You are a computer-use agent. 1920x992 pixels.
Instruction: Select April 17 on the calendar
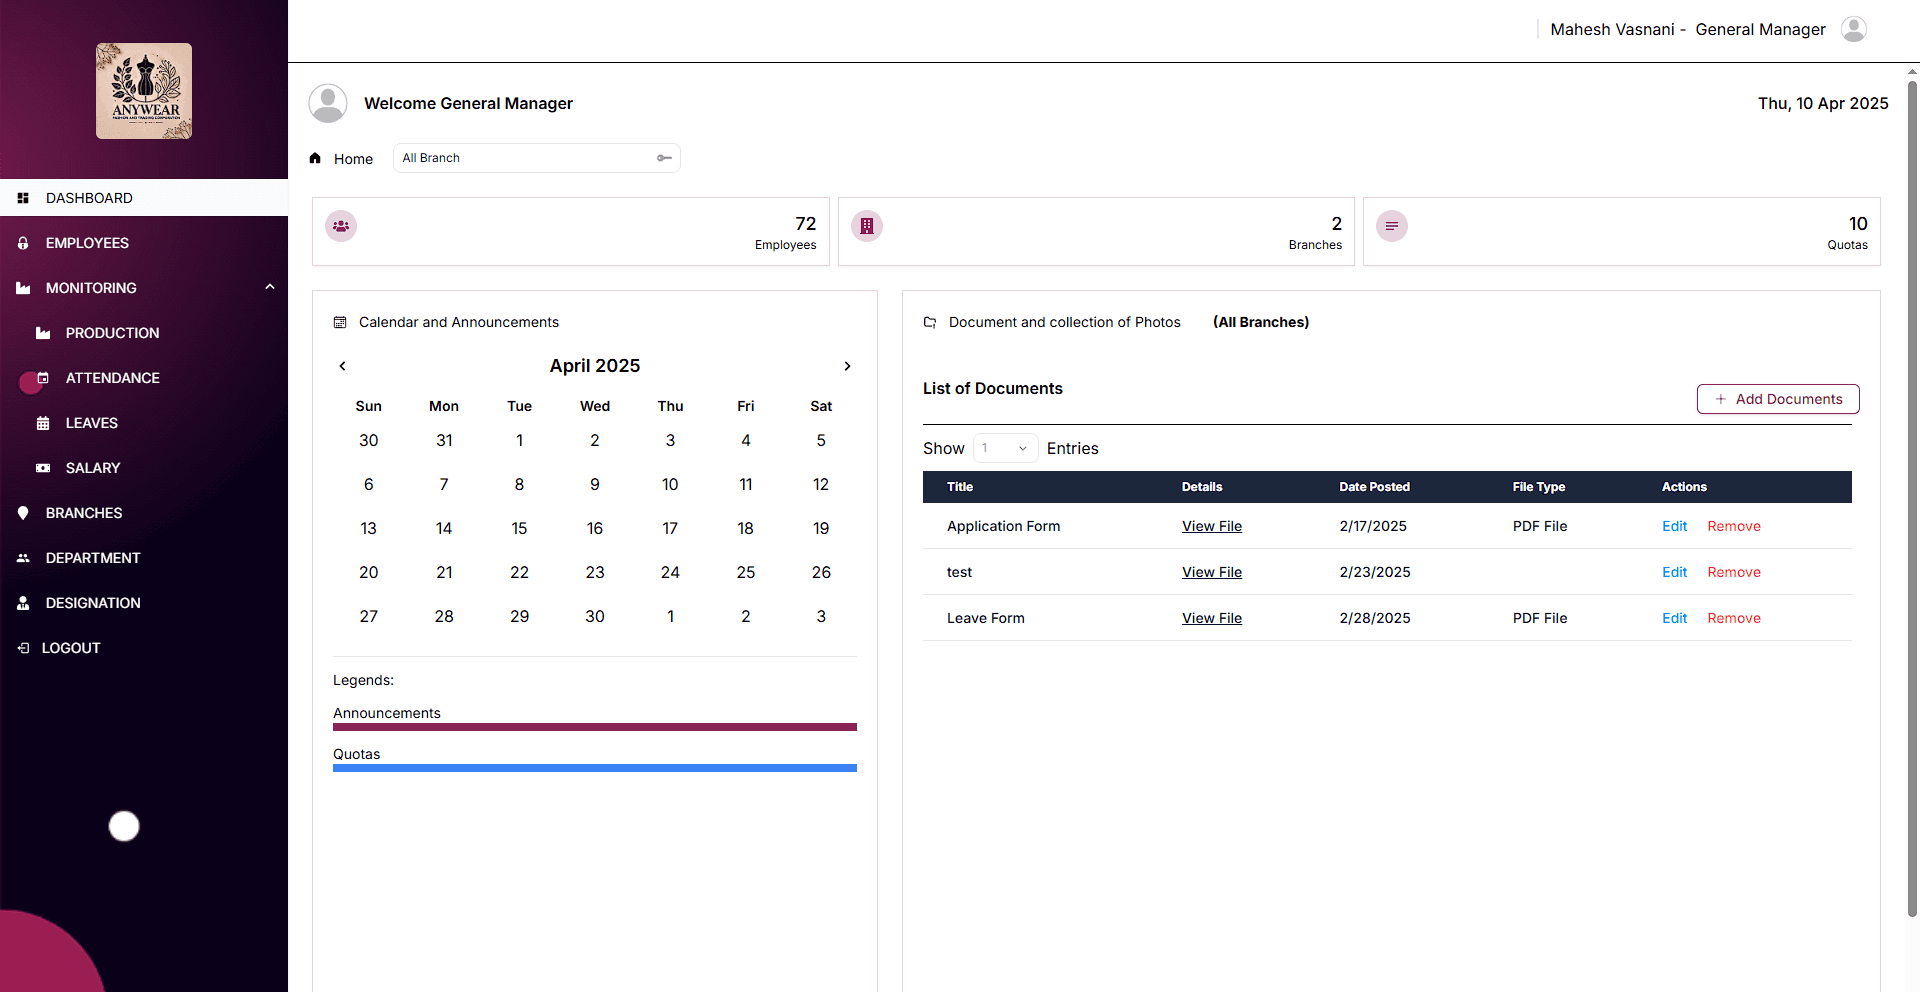pos(670,528)
